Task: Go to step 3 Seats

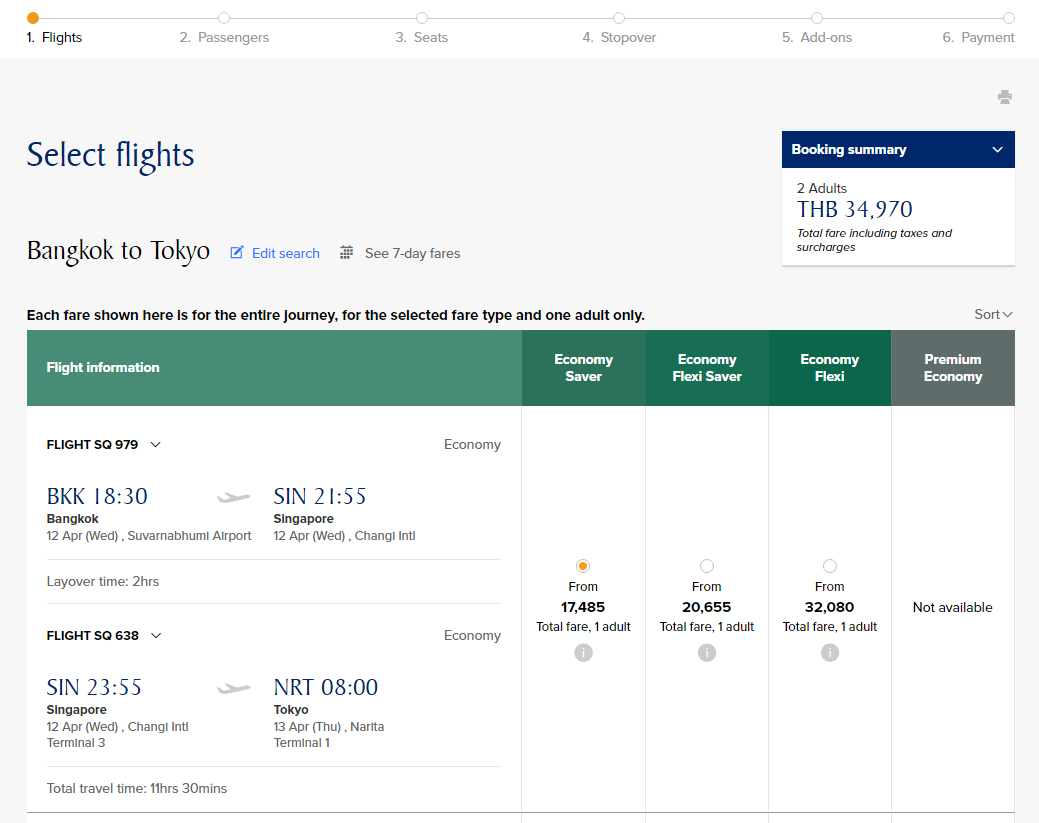Action: tap(421, 37)
